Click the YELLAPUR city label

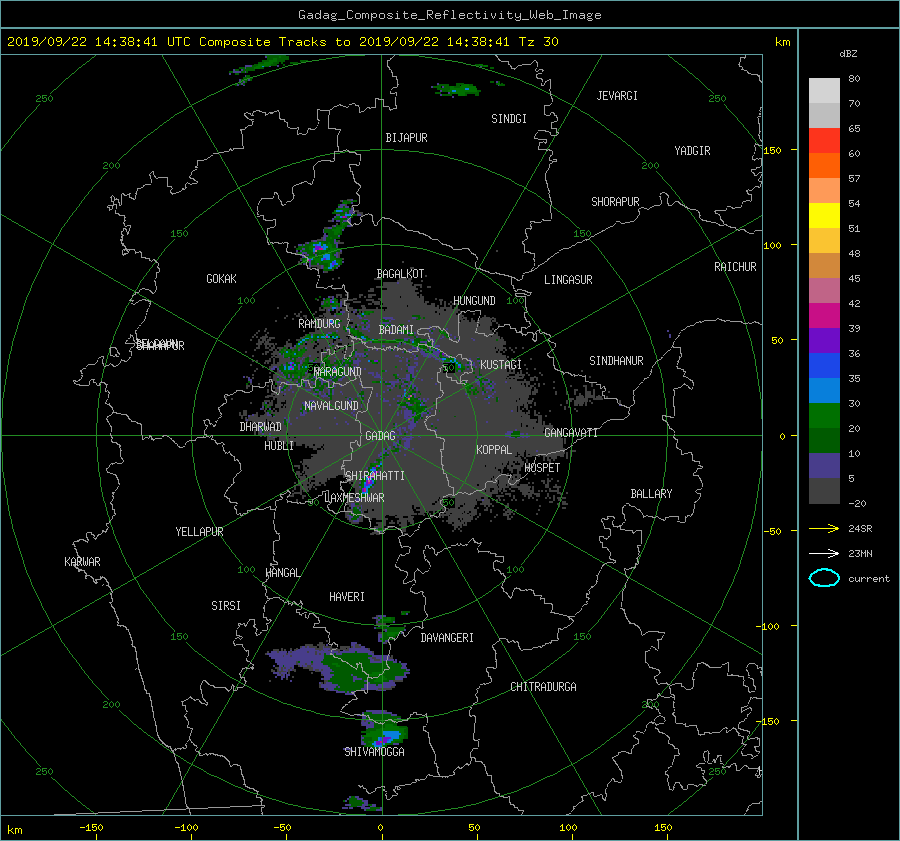click(x=200, y=532)
